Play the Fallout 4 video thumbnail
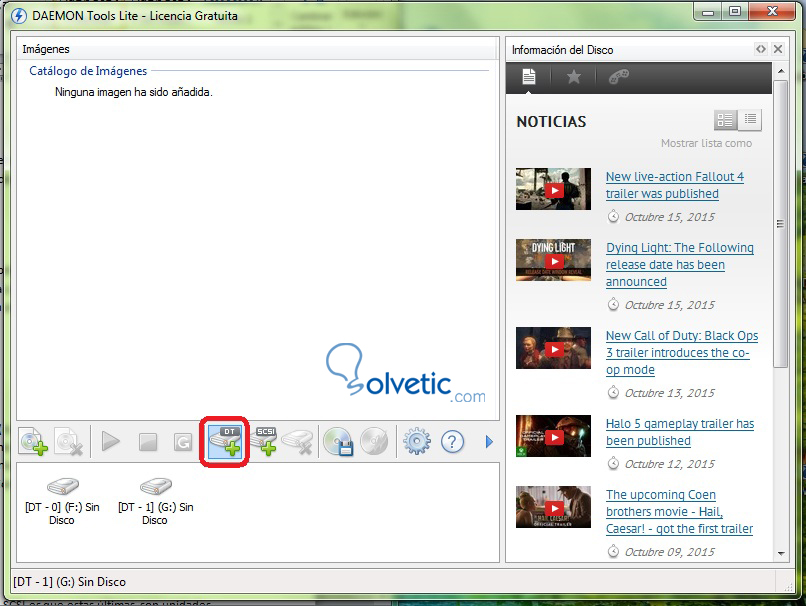The image size is (806, 606). (x=554, y=189)
